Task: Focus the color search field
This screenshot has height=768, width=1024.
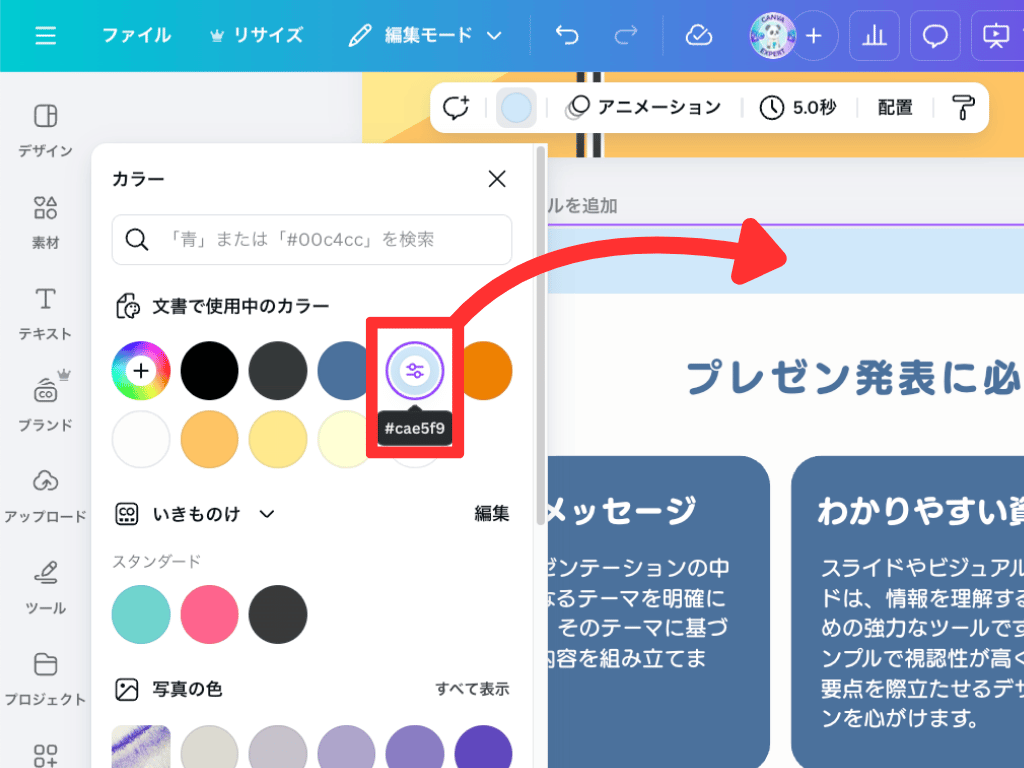Action: 312,240
